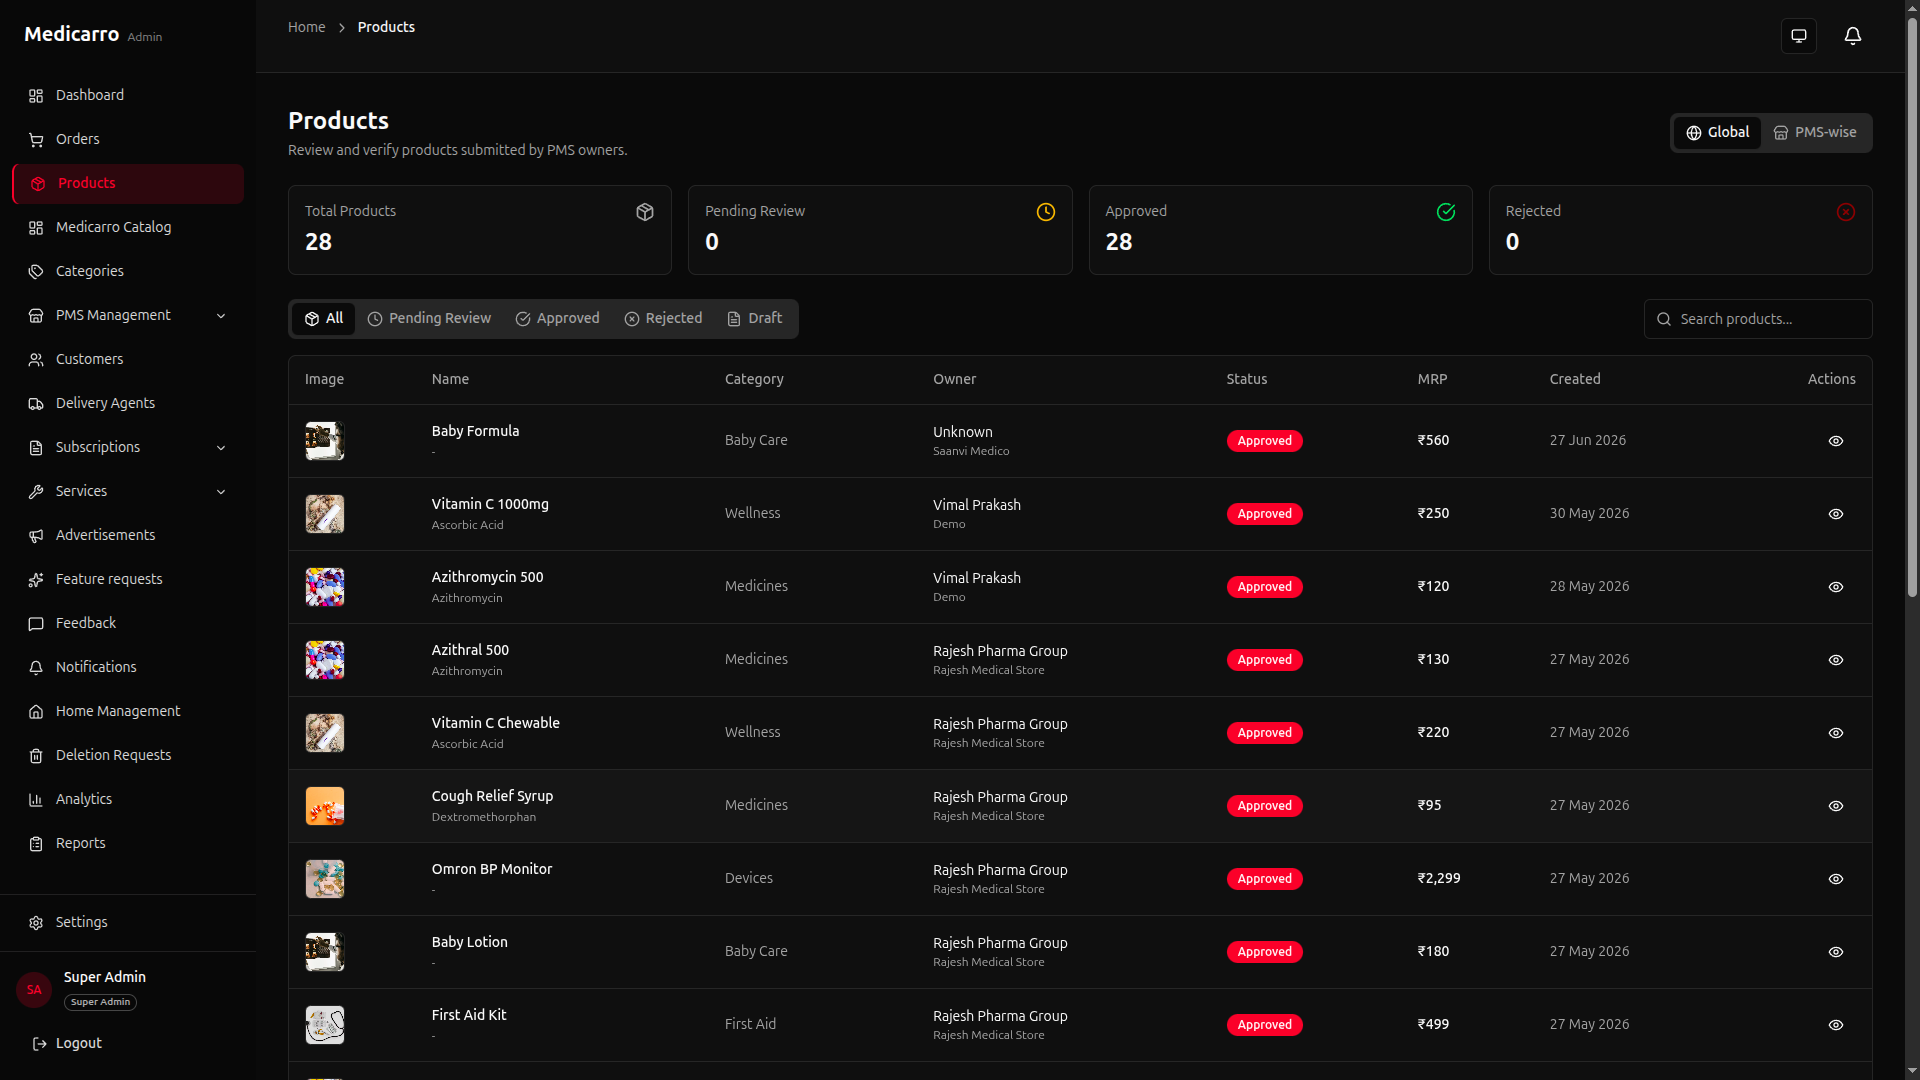View Azithral 500 via eye icon

(1836, 660)
